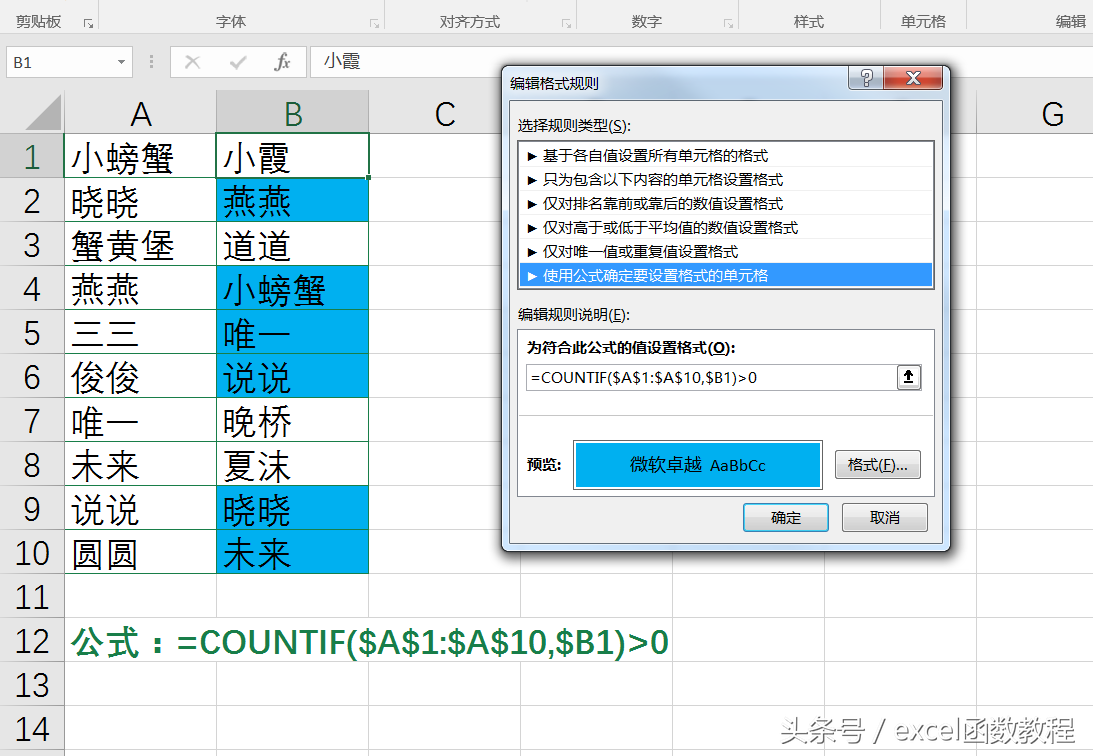Viewport: 1093px width, 756px height.
Task: Click cell A4 containing 燕燕
Action: pos(140,288)
